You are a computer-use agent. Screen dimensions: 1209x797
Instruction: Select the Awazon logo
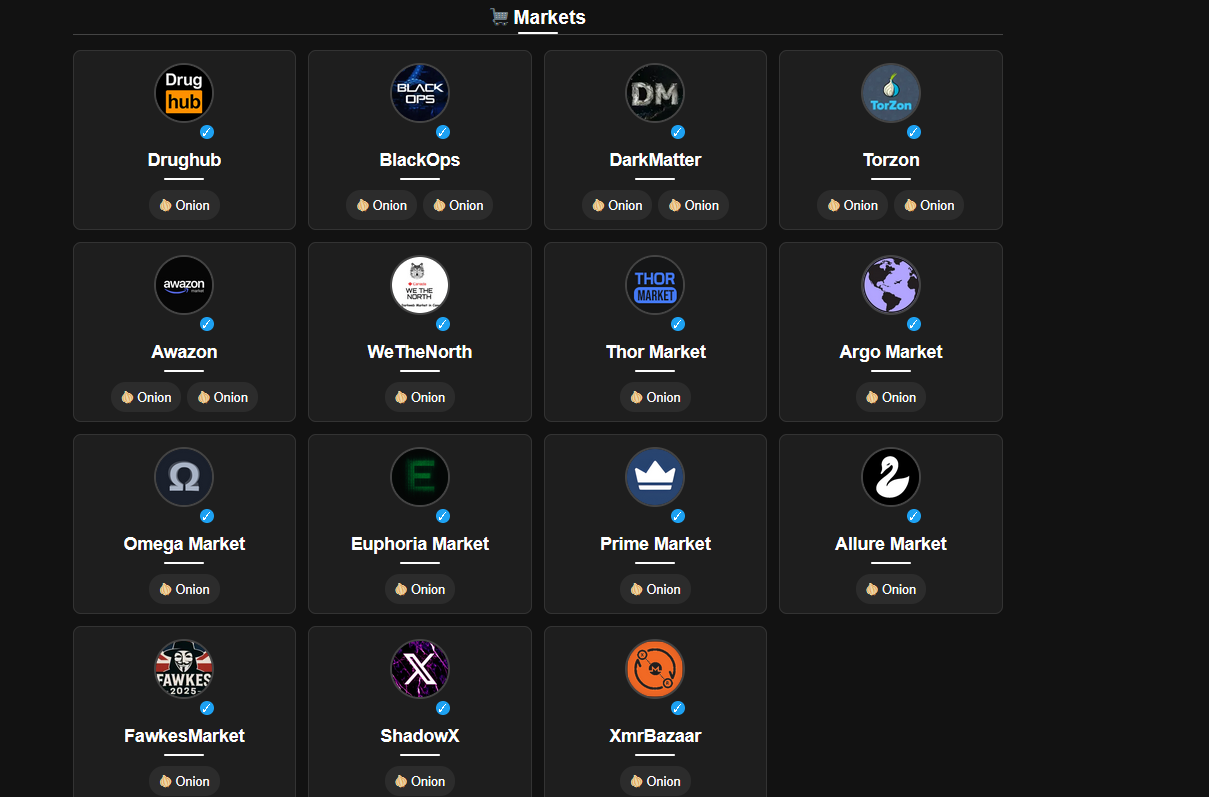[x=184, y=285]
